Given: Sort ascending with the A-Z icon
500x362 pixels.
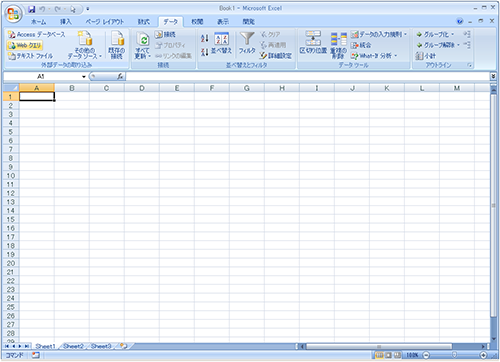Looking at the screenshot, I should tap(204, 38).
